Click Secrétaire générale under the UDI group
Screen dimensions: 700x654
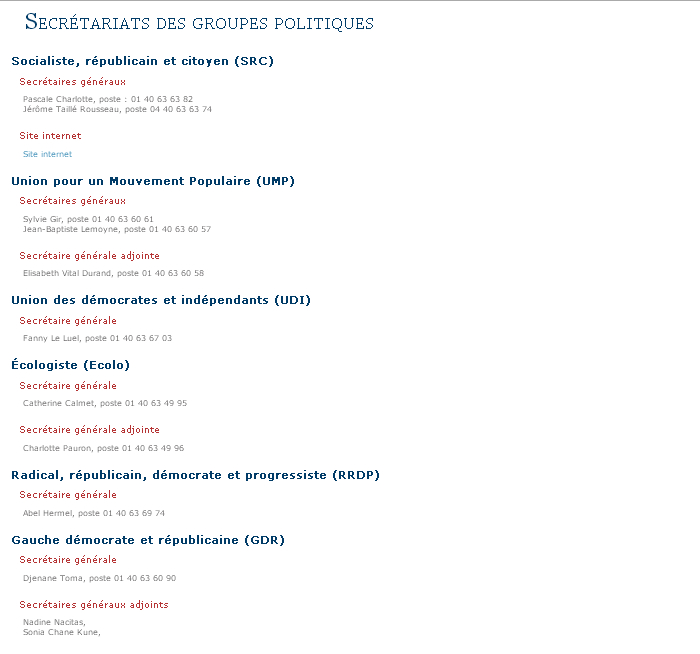(68, 321)
